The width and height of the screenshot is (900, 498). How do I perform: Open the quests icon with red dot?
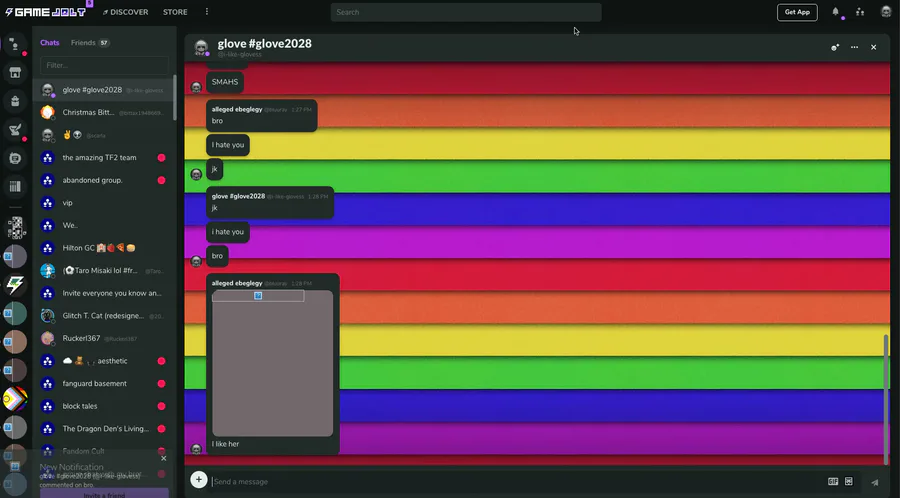[x=15, y=130]
